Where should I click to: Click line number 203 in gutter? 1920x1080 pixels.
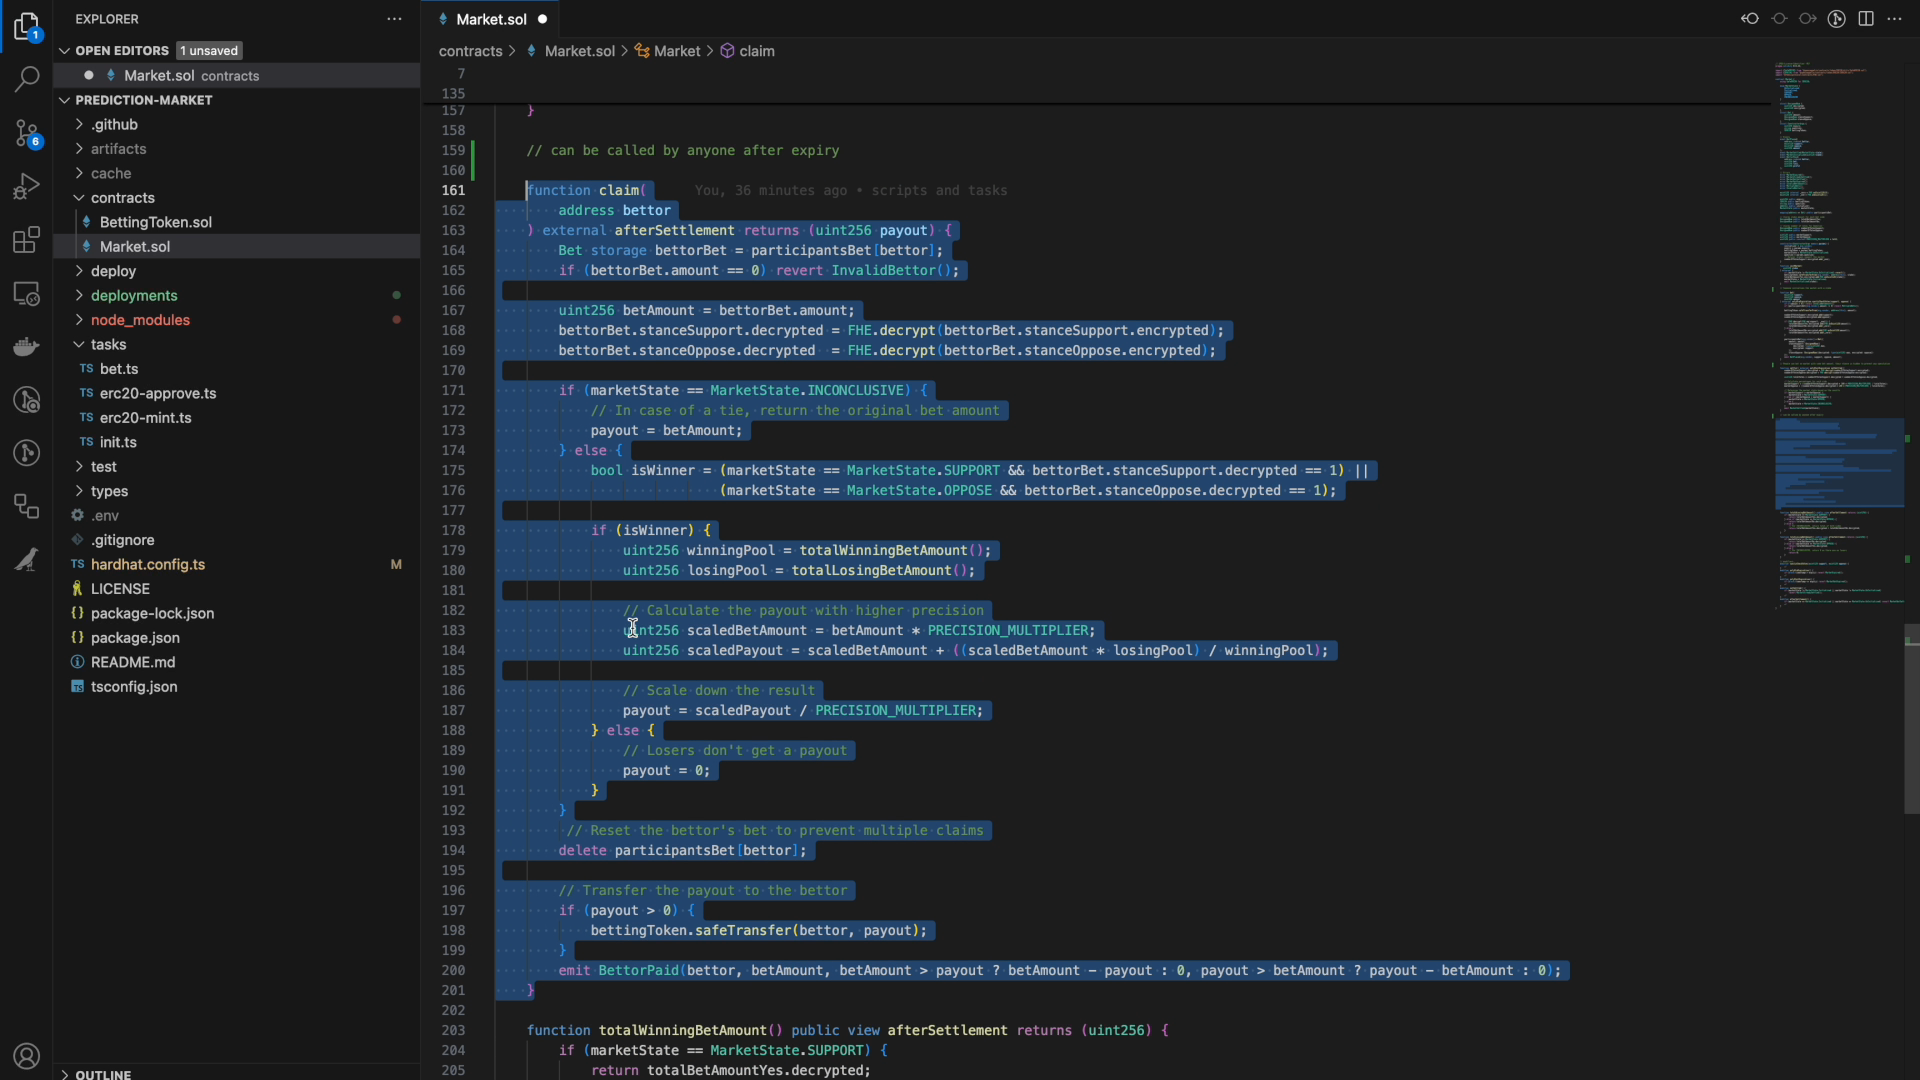[x=453, y=1030]
